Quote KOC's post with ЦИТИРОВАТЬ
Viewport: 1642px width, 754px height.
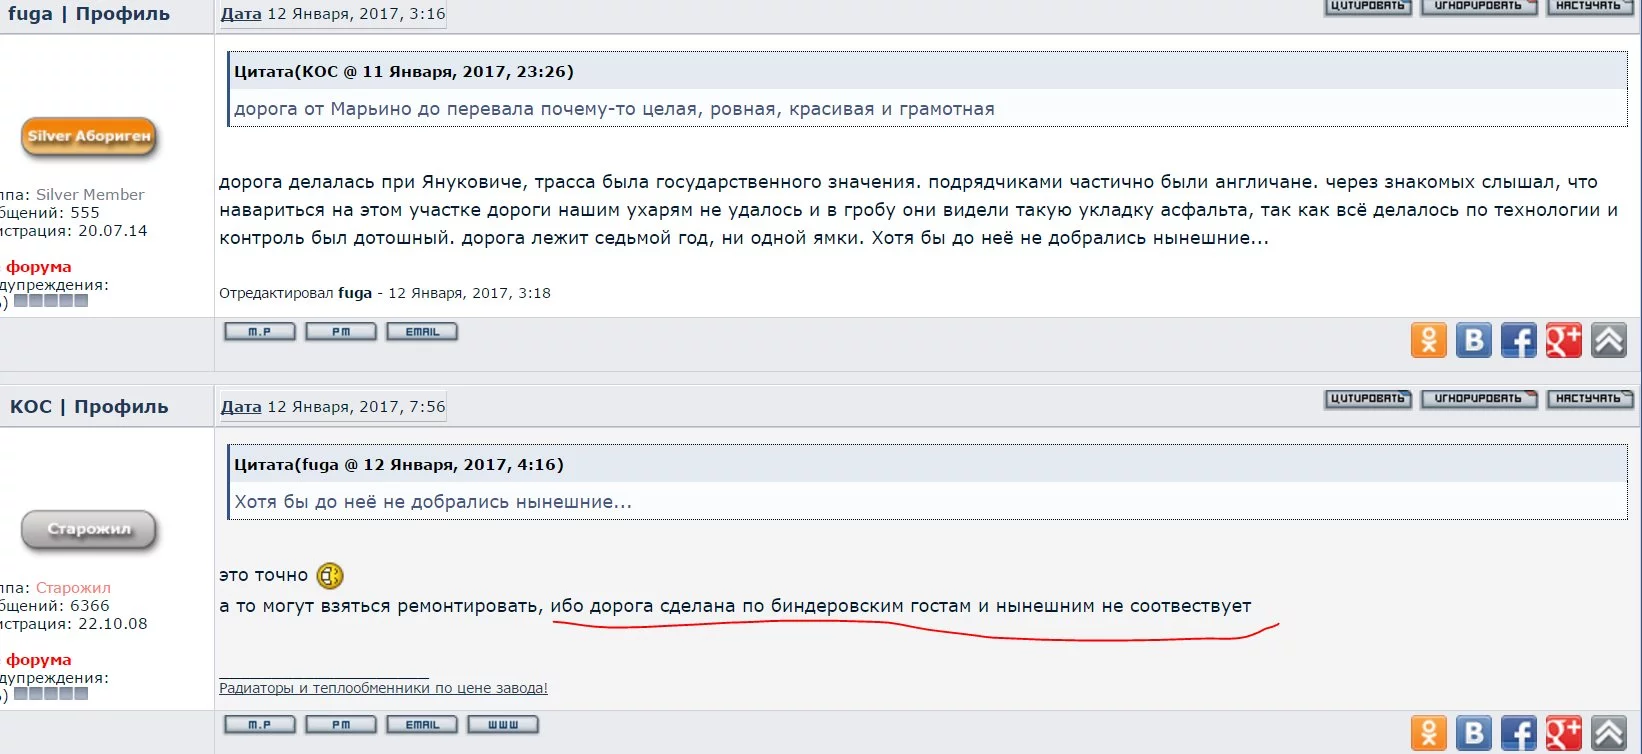pos(1368,399)
